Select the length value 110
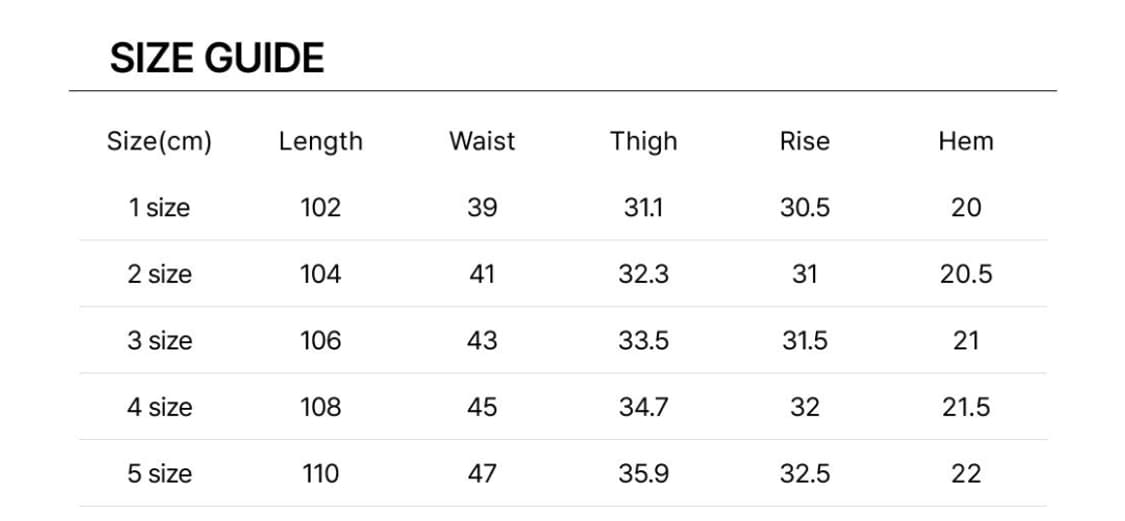The width and height of the screenshot is (1125, 521). [320, 474]
